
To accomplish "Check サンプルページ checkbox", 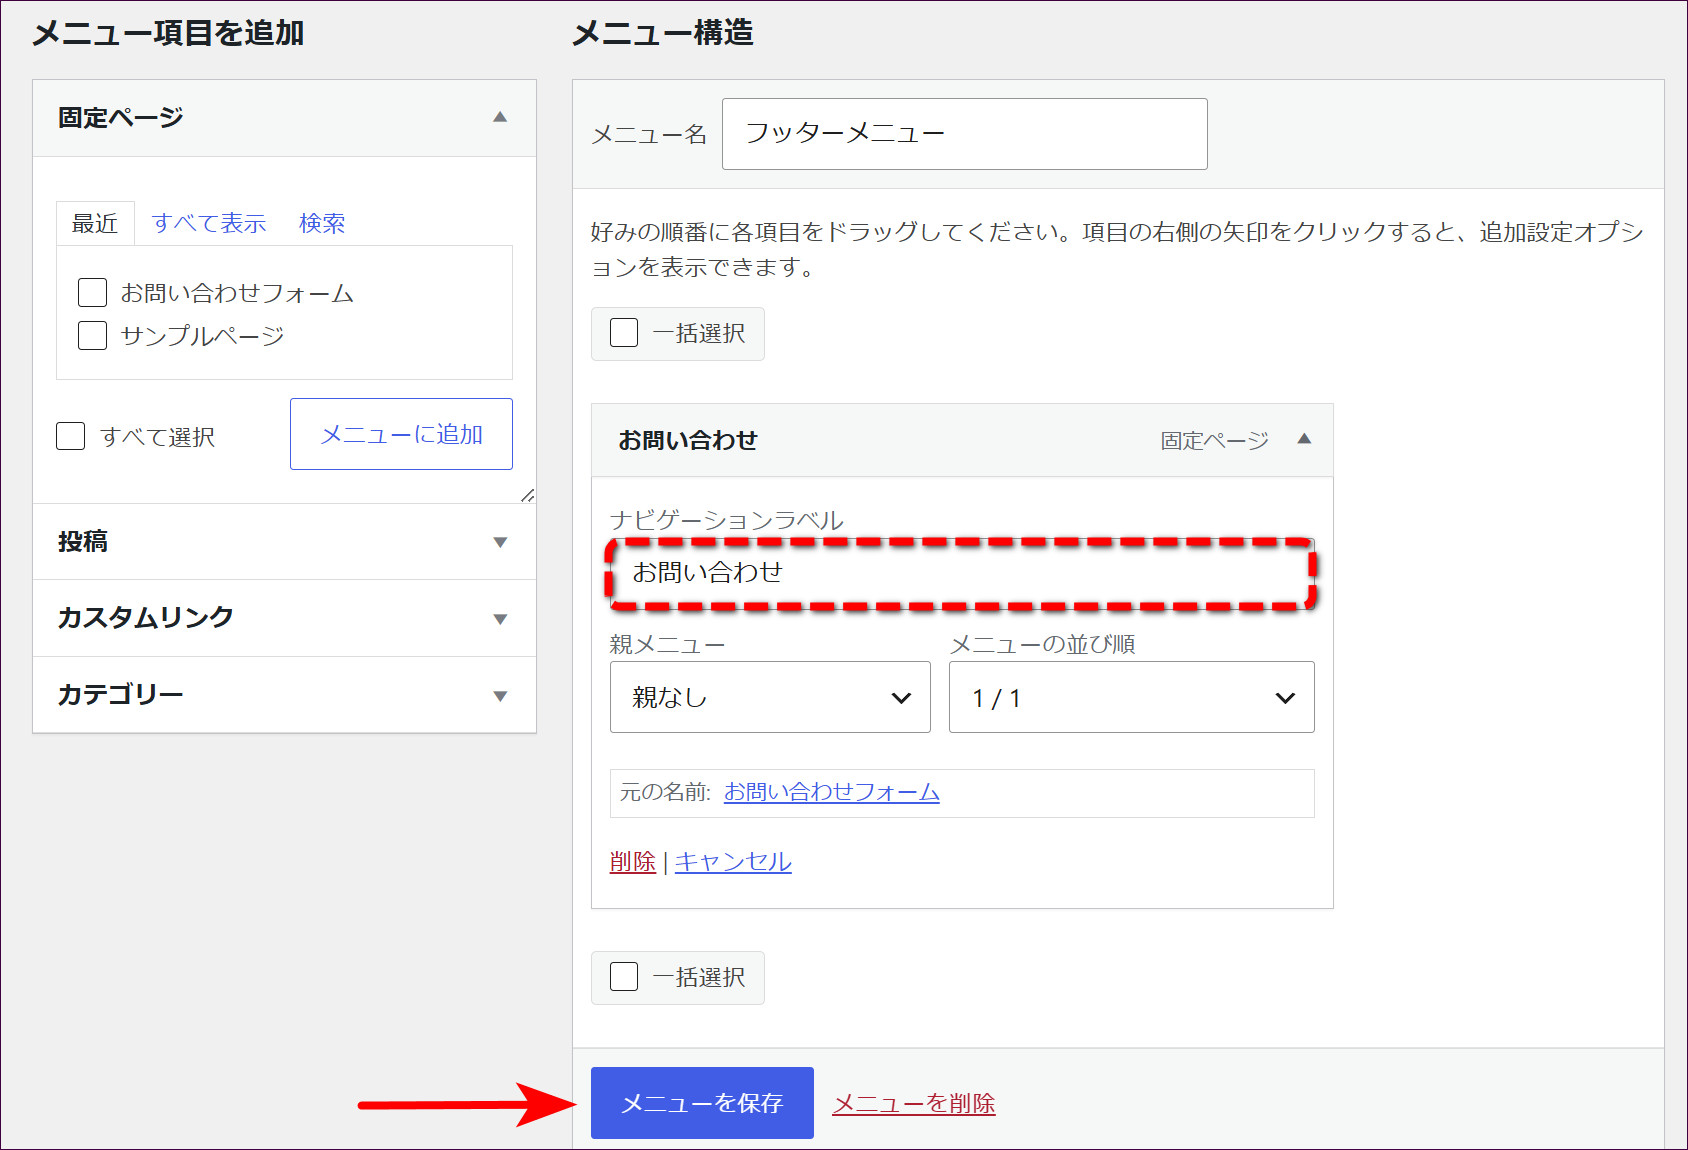I will (92, 335).
